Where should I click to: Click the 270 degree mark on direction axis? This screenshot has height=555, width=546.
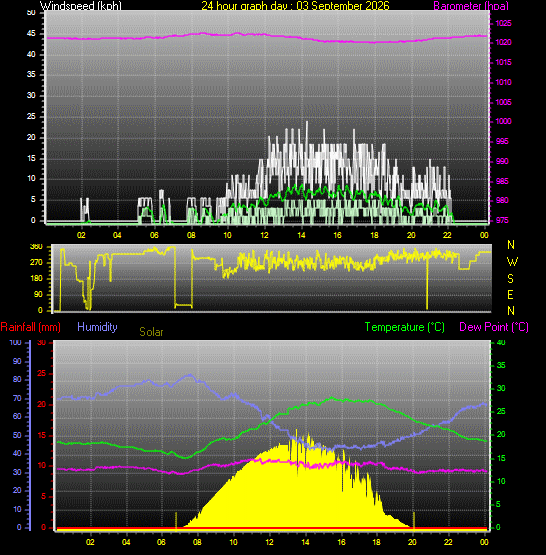click(36, 263)
